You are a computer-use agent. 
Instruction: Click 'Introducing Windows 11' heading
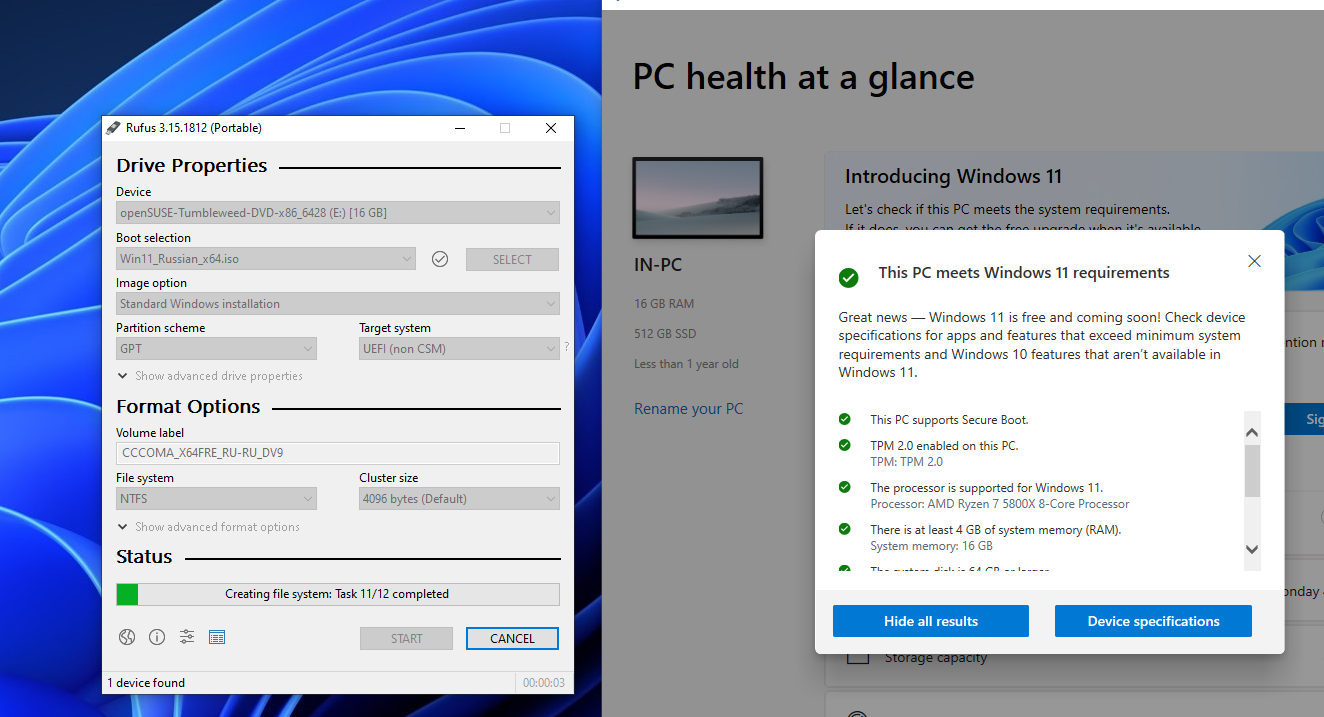click(953, 177)
